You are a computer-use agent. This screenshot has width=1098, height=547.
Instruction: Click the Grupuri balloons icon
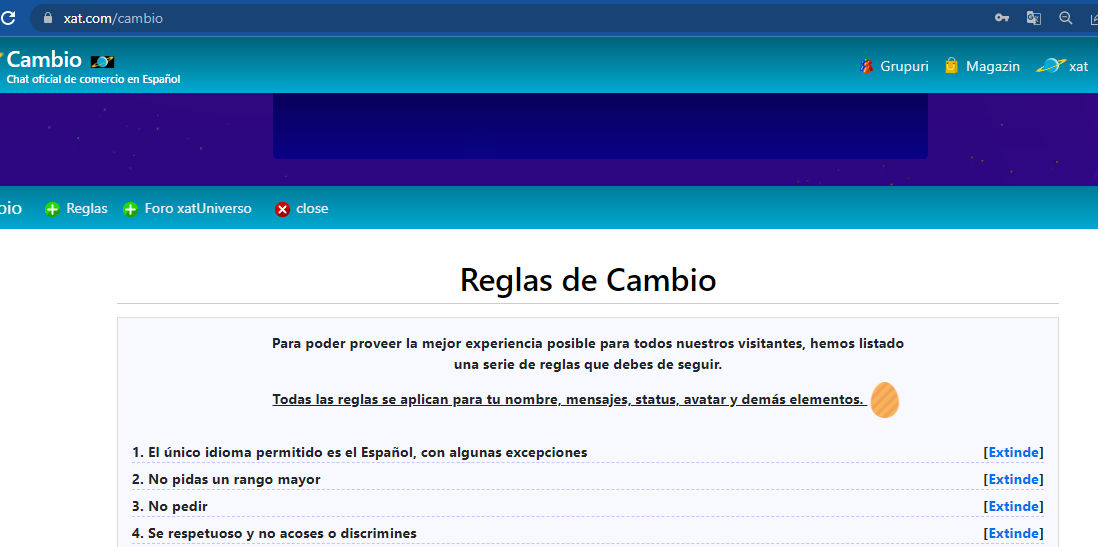(x=866, y=67)
